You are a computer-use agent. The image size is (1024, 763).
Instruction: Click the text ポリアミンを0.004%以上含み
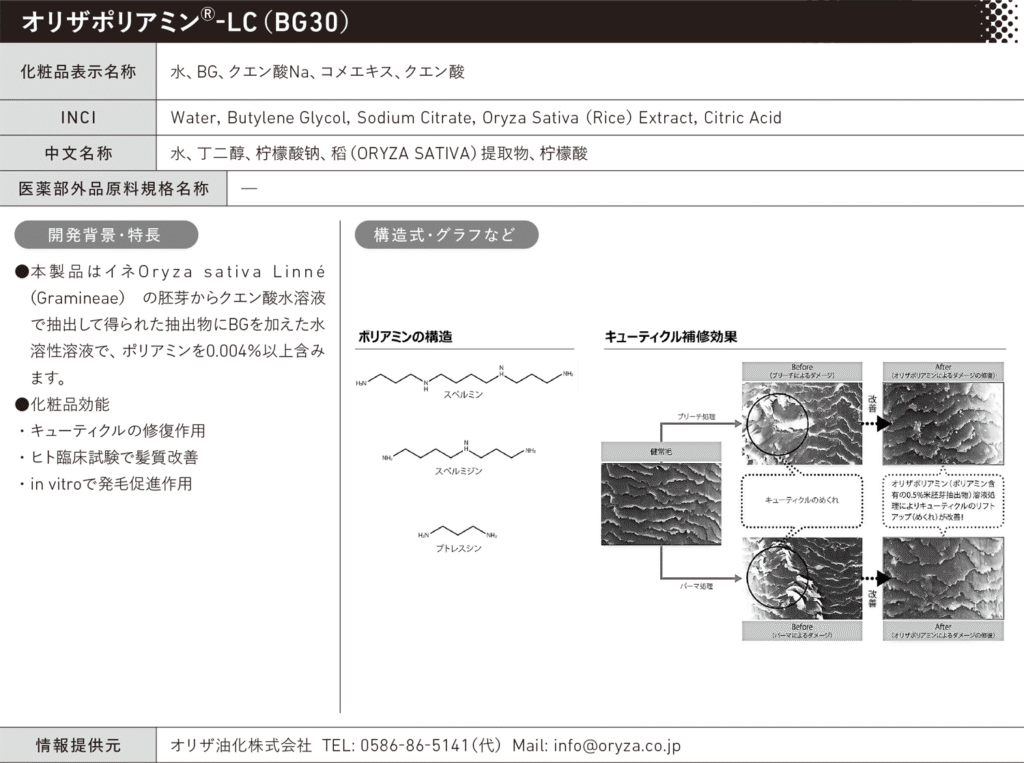coord(223,351)
